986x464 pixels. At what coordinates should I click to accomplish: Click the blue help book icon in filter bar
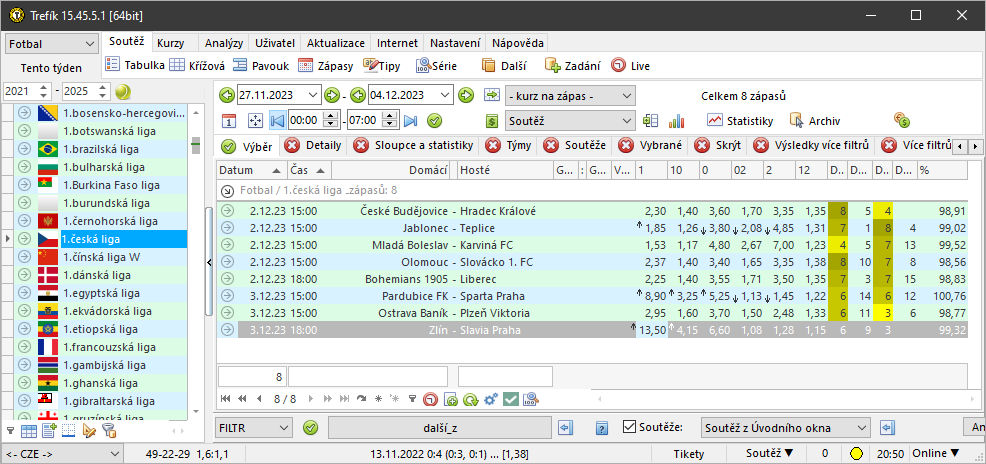602,428
